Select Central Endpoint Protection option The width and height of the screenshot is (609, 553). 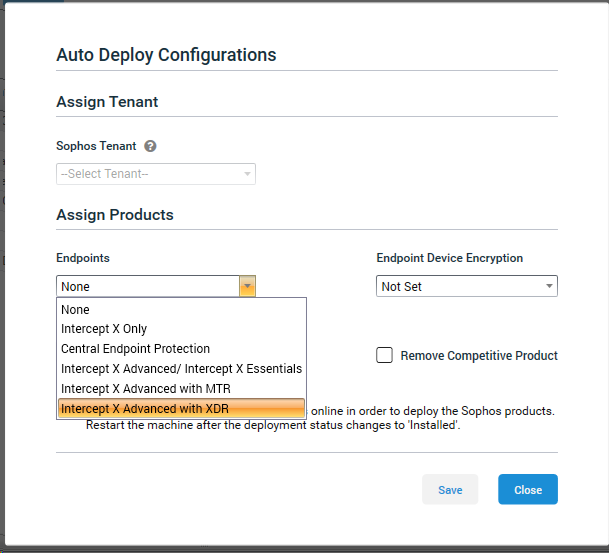181,349
